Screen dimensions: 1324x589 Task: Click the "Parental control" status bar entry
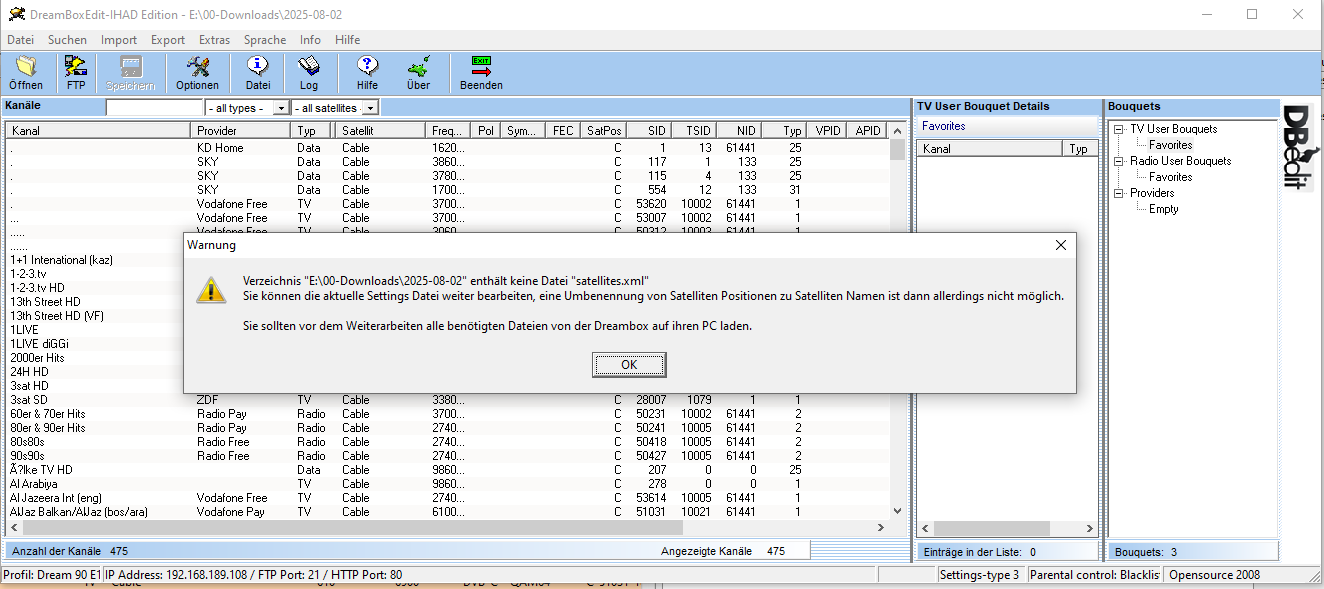pyautogui.click(x=1093, y=575)
